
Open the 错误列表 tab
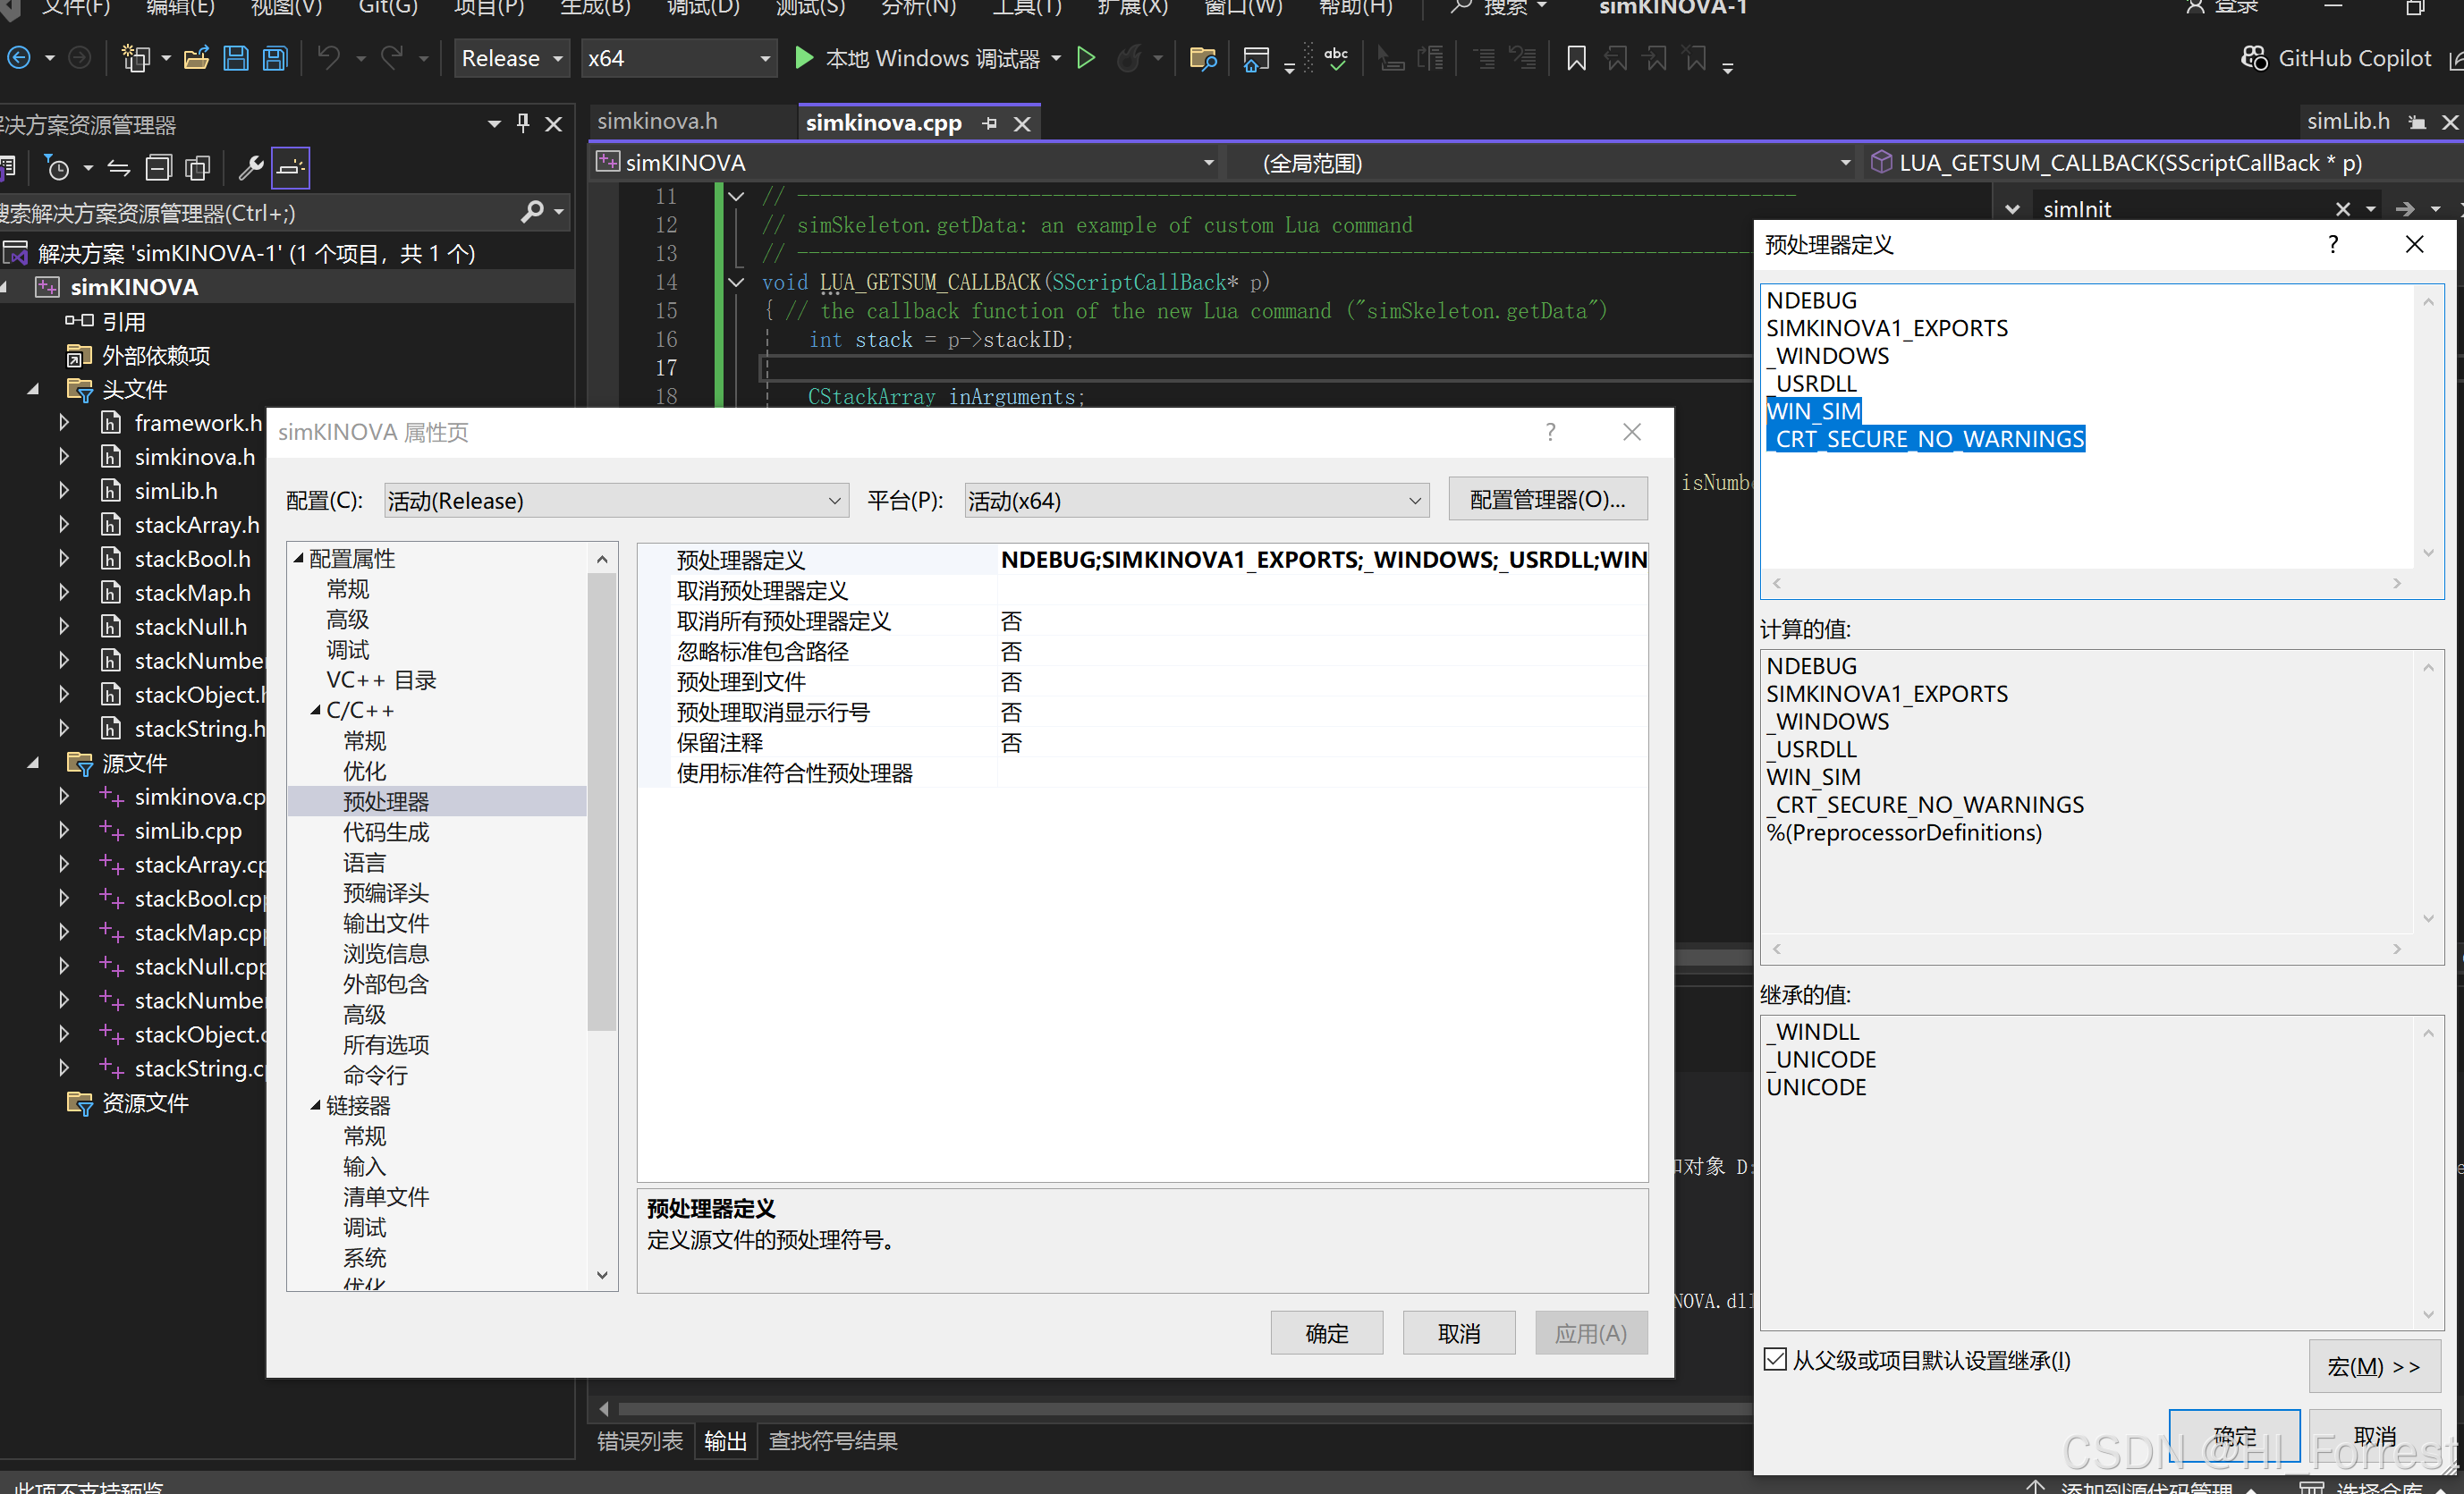click(x=640, y=1441)
